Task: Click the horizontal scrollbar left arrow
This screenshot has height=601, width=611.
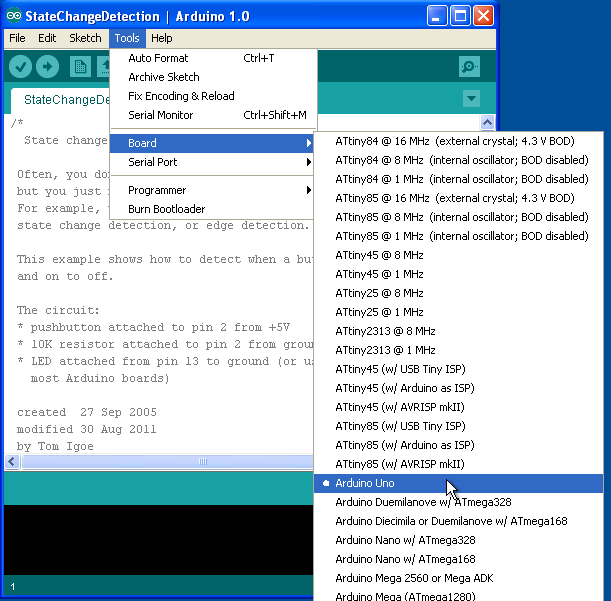Action: (x=13, y=462)
